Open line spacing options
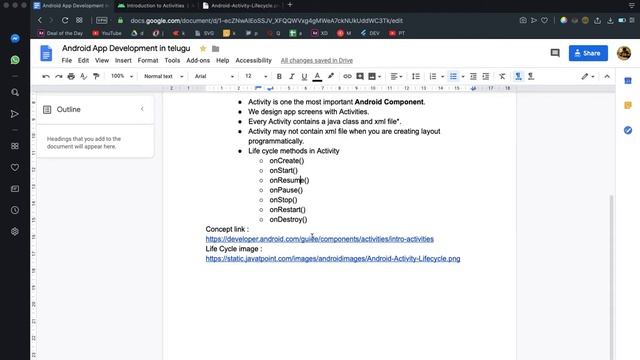Screen dimensions: 640x360 pos(416,76)
